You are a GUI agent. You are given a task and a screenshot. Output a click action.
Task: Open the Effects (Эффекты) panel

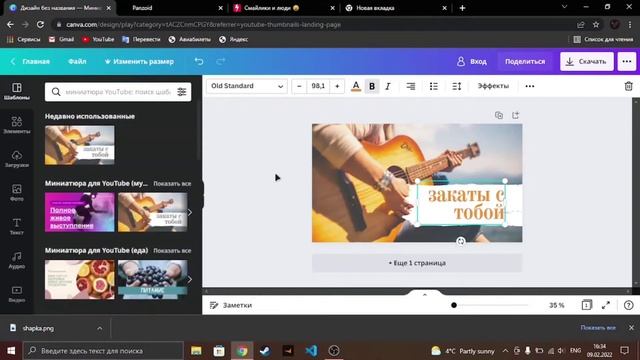[493, 86]
